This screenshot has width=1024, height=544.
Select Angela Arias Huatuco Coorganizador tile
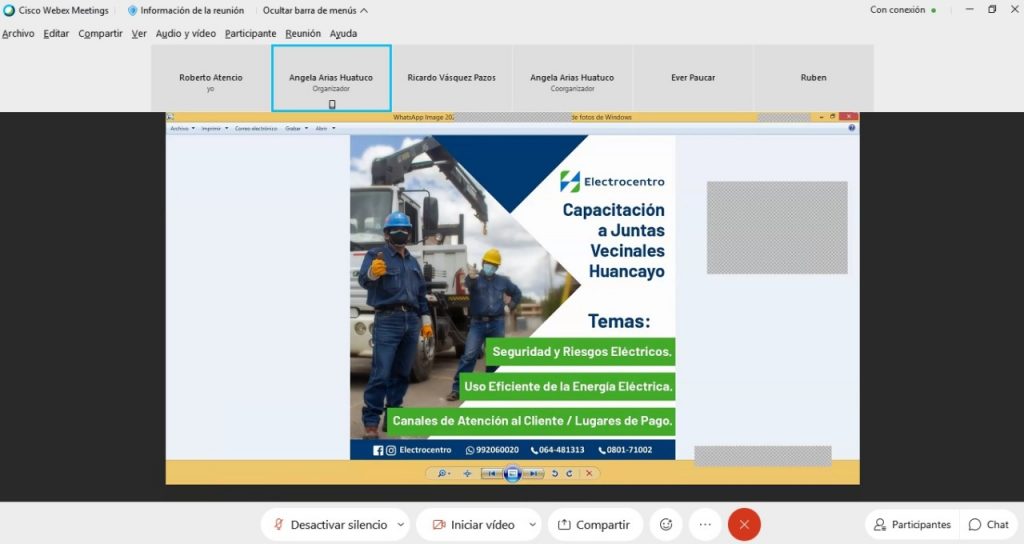click(572, 78)
